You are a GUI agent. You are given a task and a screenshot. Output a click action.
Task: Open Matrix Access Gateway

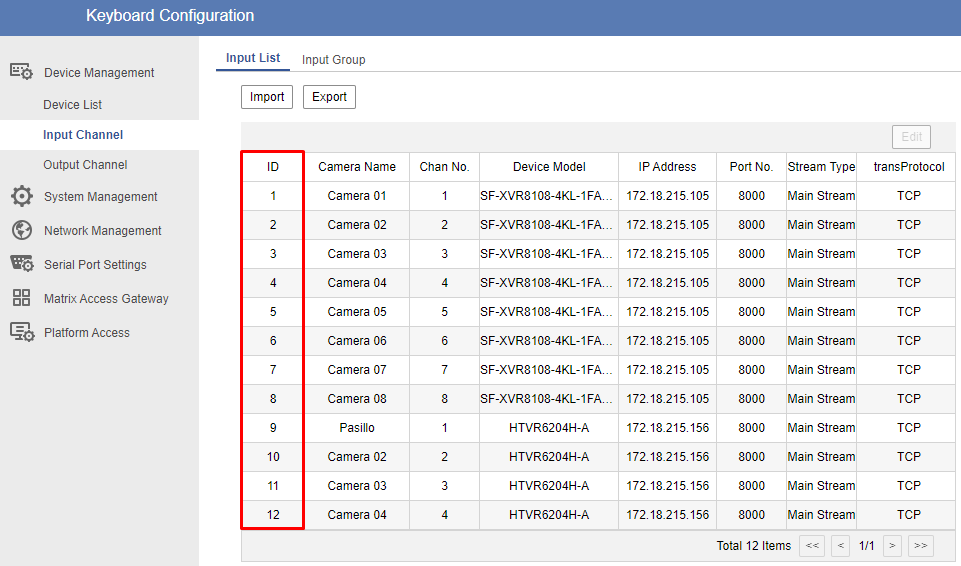(106, 299)
